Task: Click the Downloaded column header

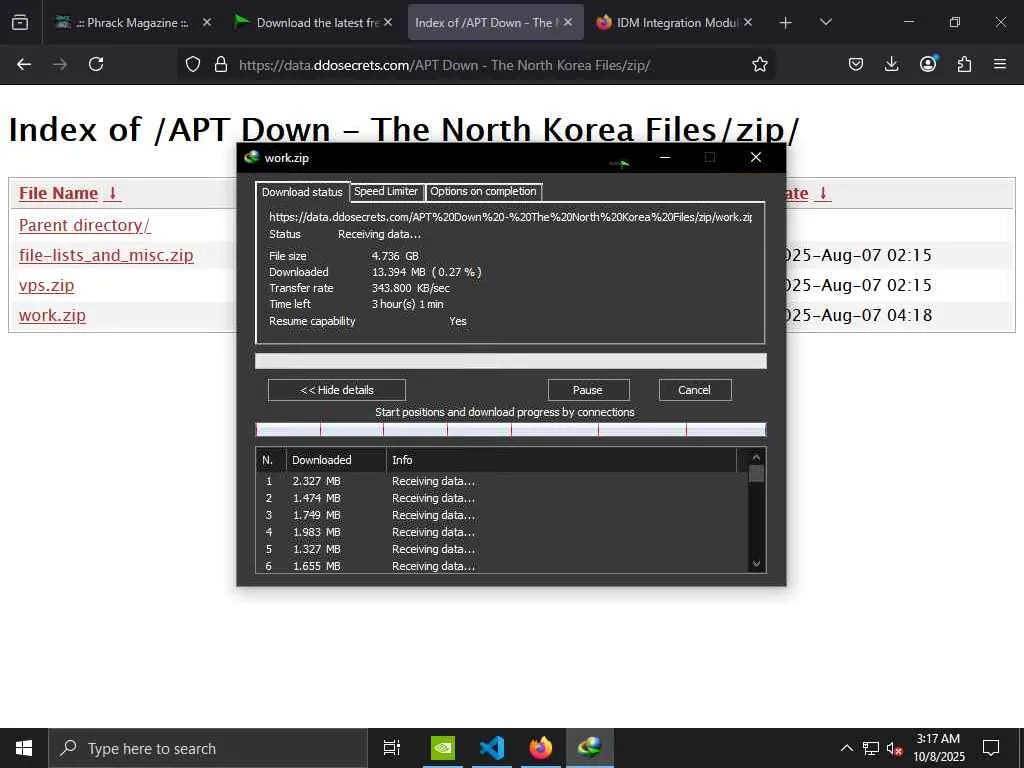Action: coord(336,460)
